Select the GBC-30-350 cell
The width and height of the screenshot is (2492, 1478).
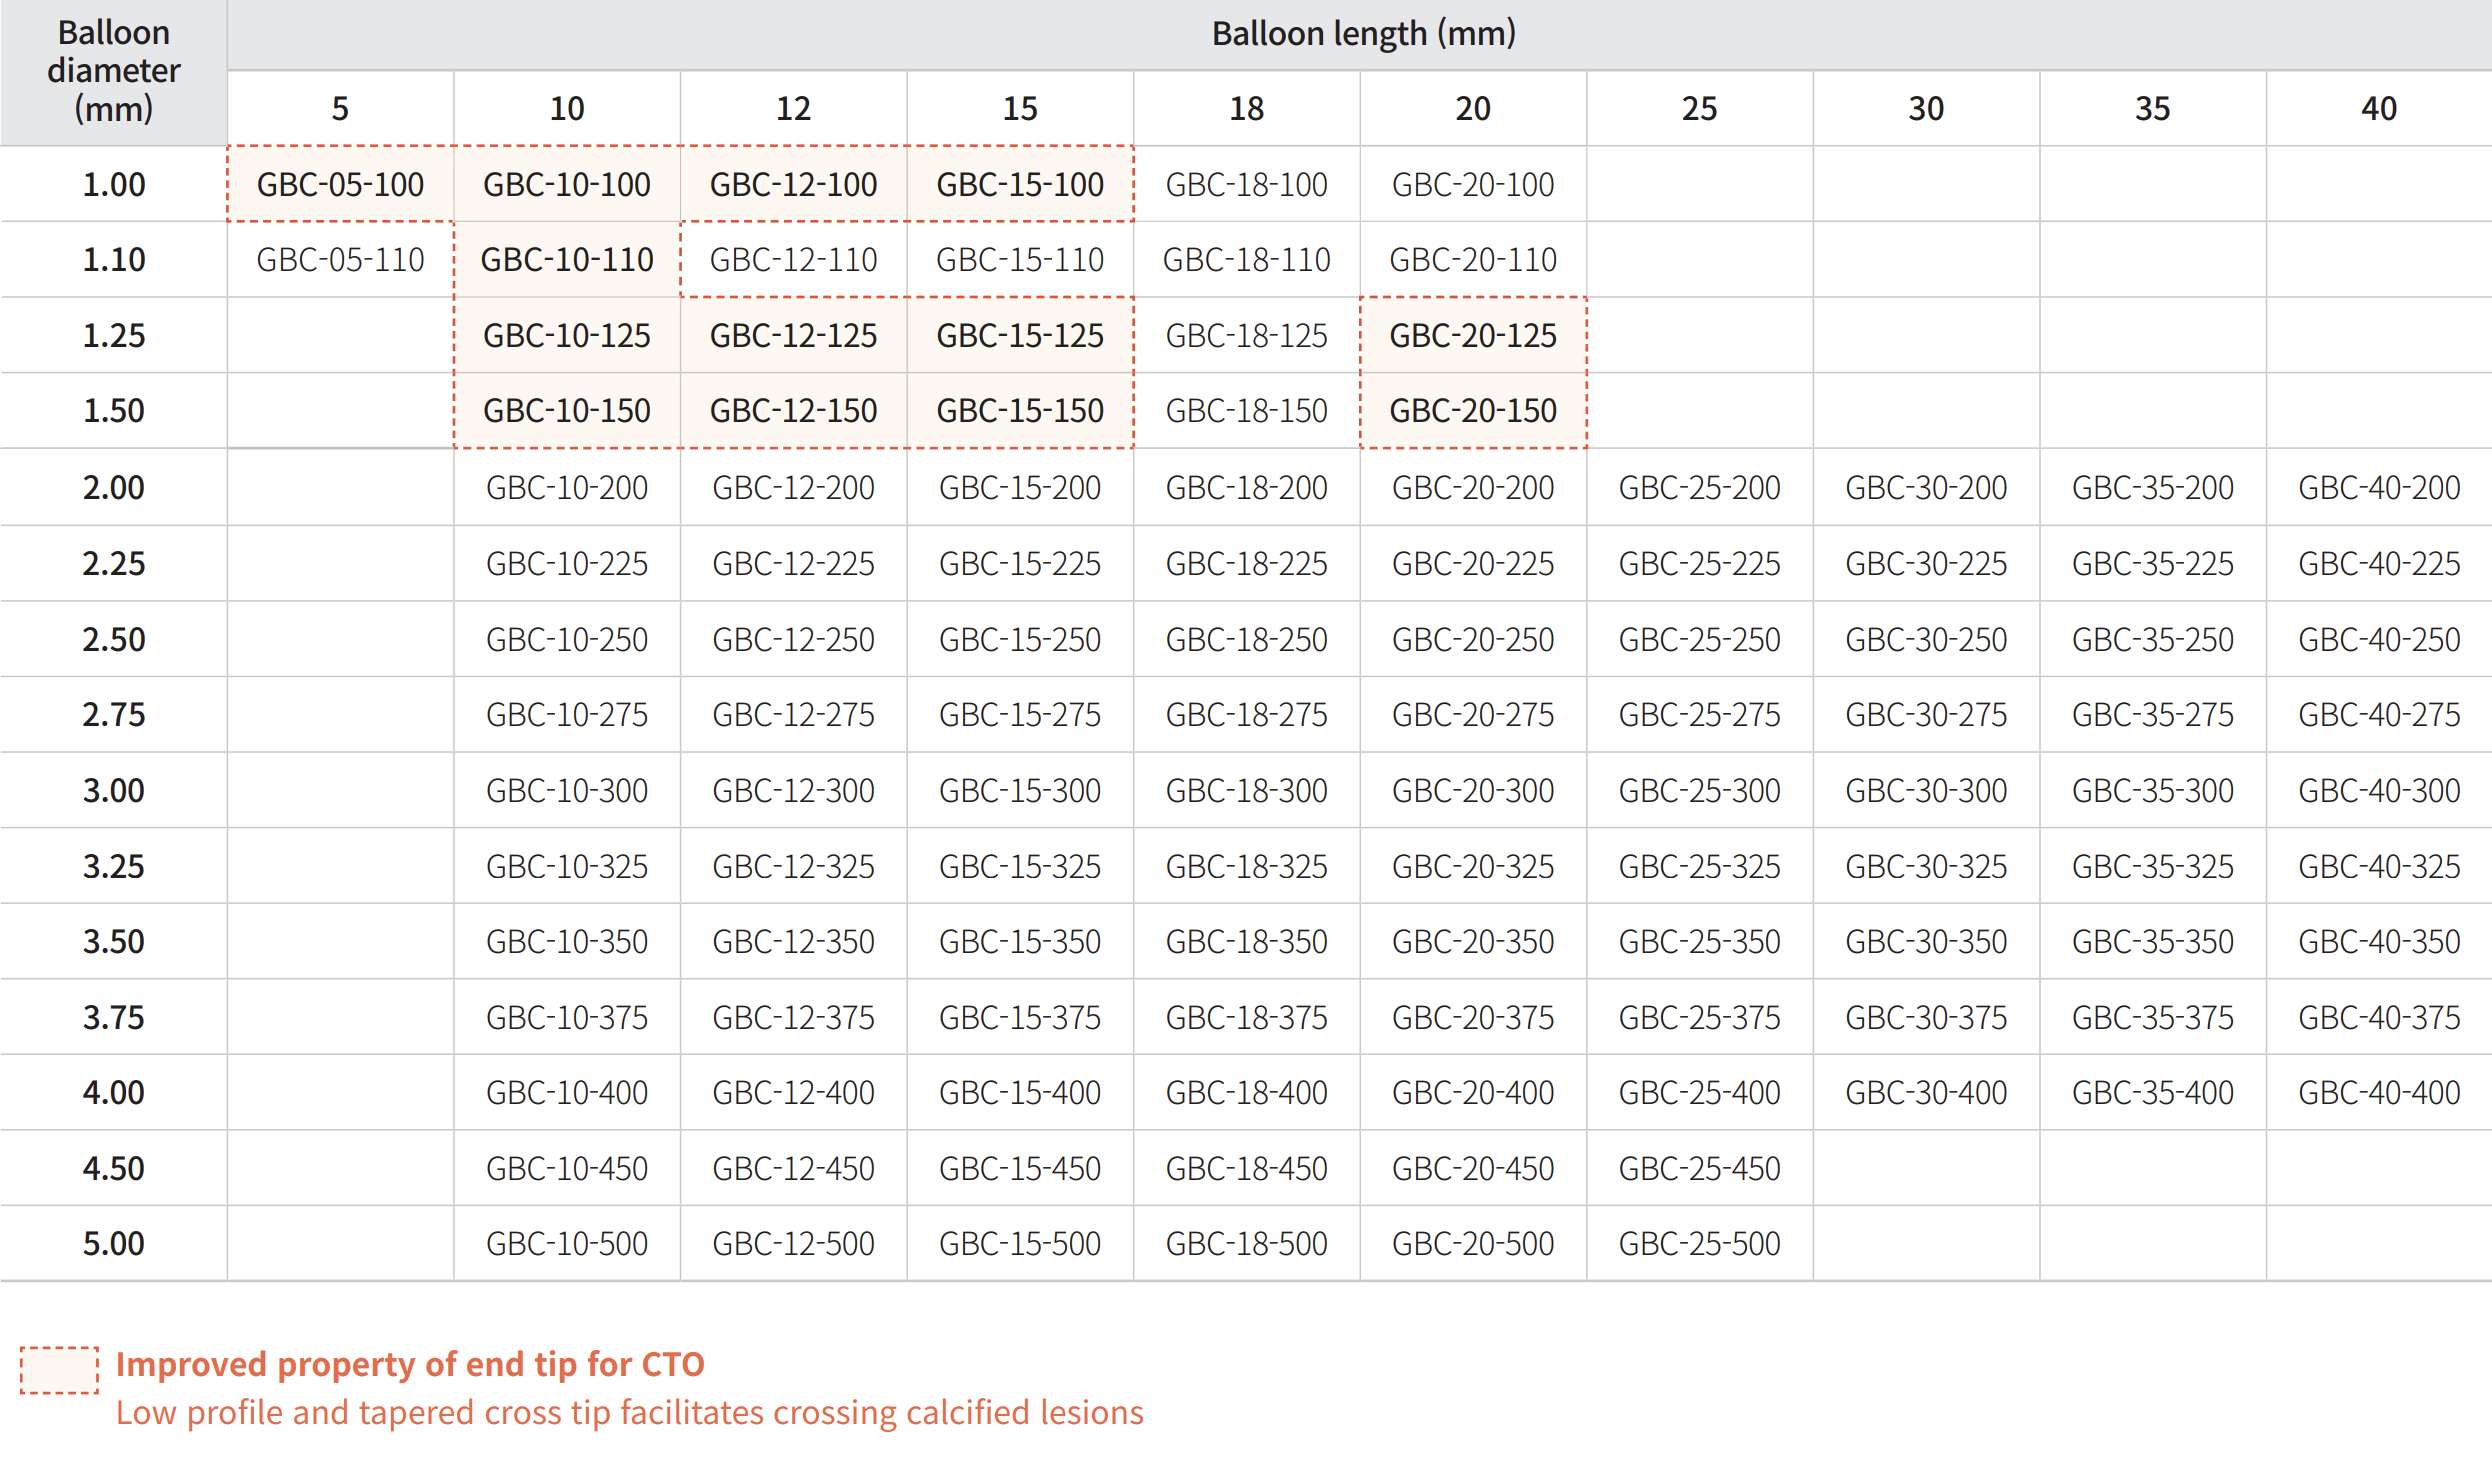pos(1926,942)
